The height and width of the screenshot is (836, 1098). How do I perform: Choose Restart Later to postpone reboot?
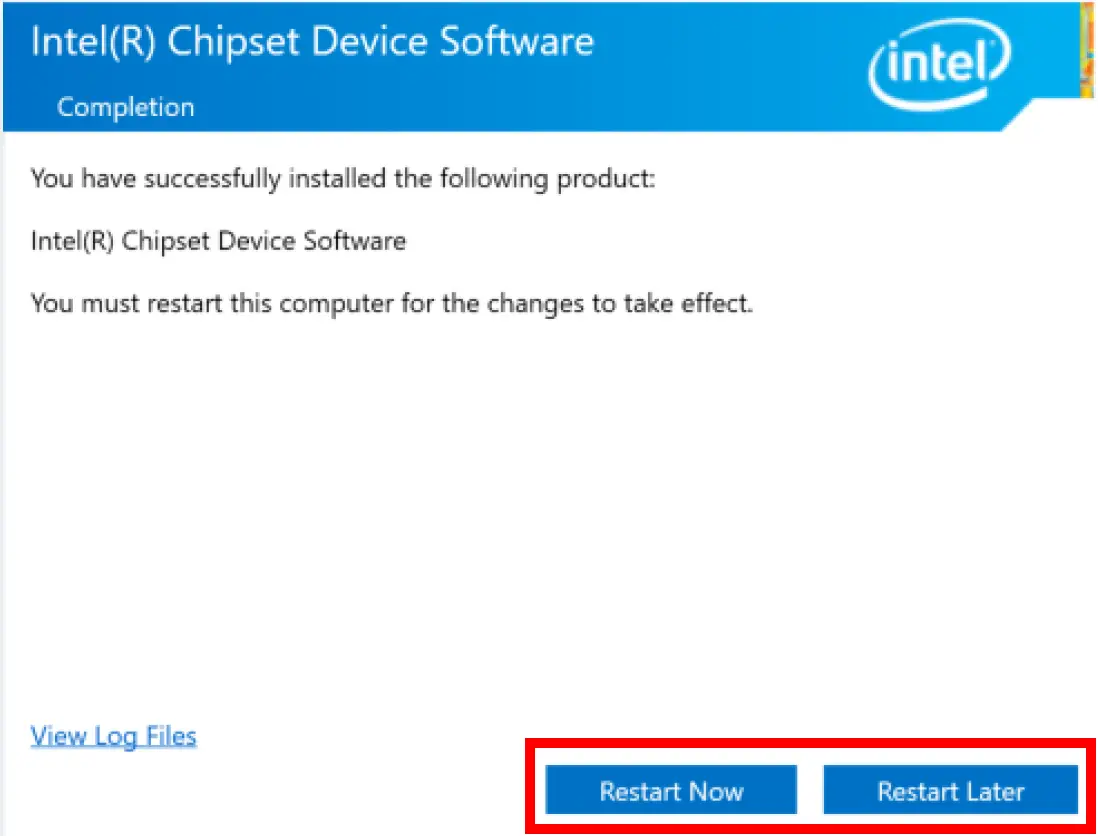pyautogui.click(x=950, y=792)
